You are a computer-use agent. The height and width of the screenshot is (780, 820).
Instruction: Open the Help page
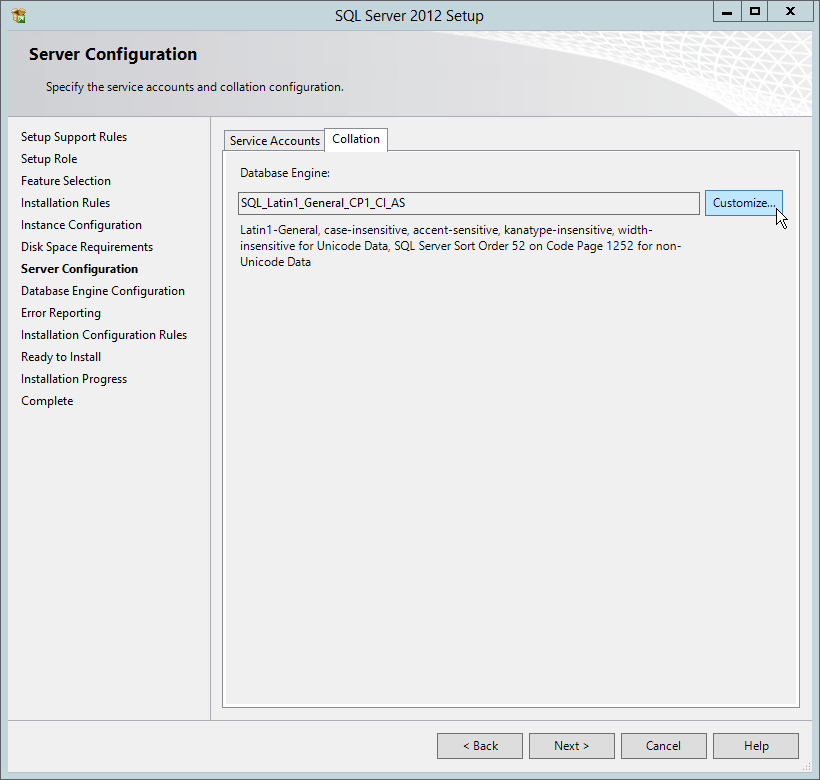click(756, 745)
